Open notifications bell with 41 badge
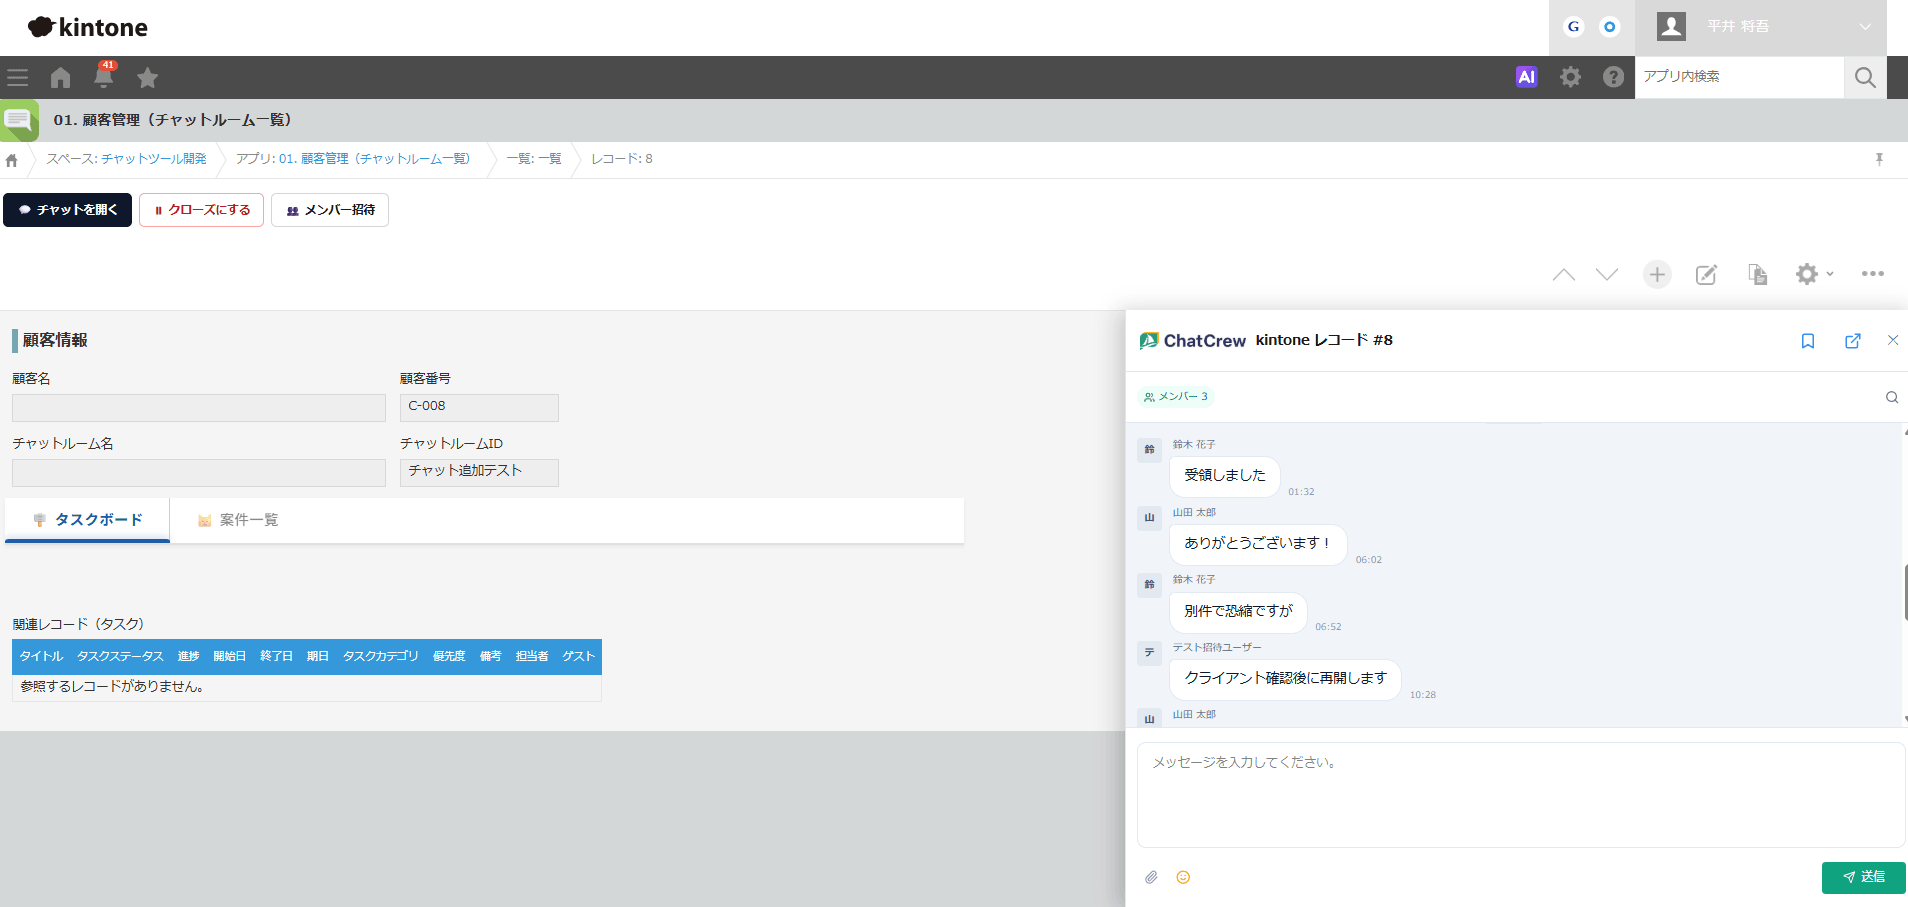The height and width of the screenshot is (907, 1908). coord(104,75)
